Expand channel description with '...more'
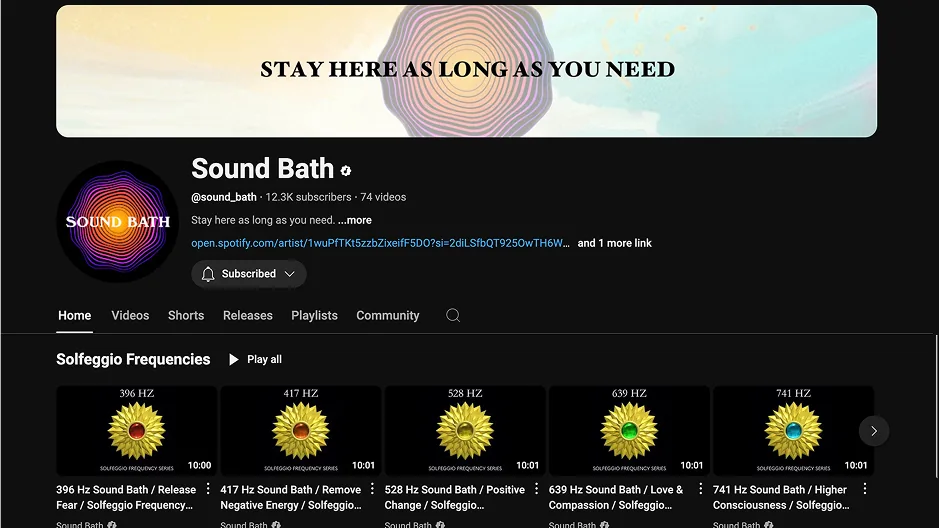Screen dimensions: 939x528 [x=355, y=220]
